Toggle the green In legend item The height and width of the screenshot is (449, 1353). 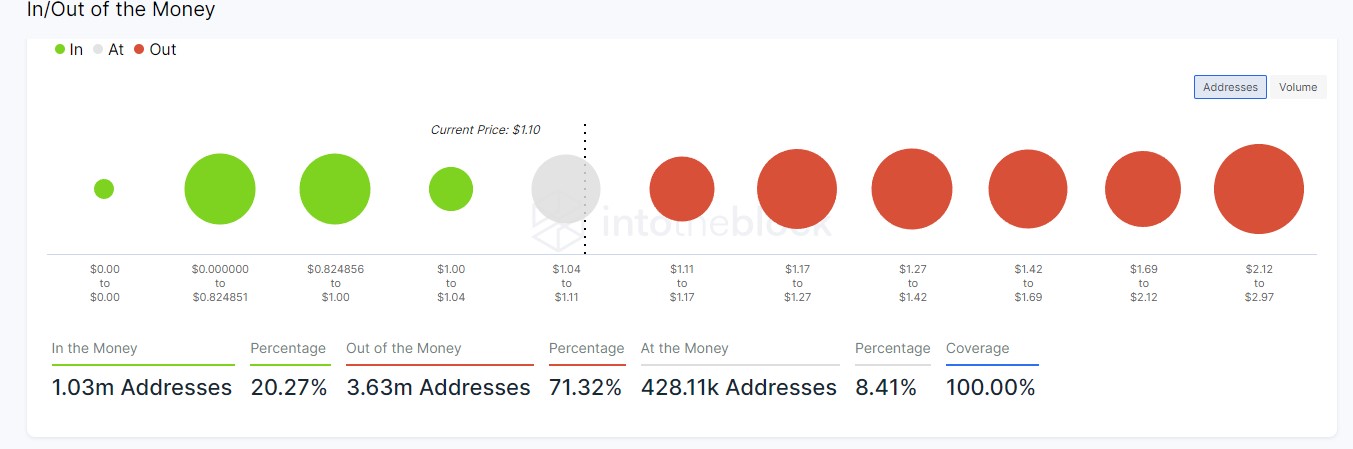69,49
